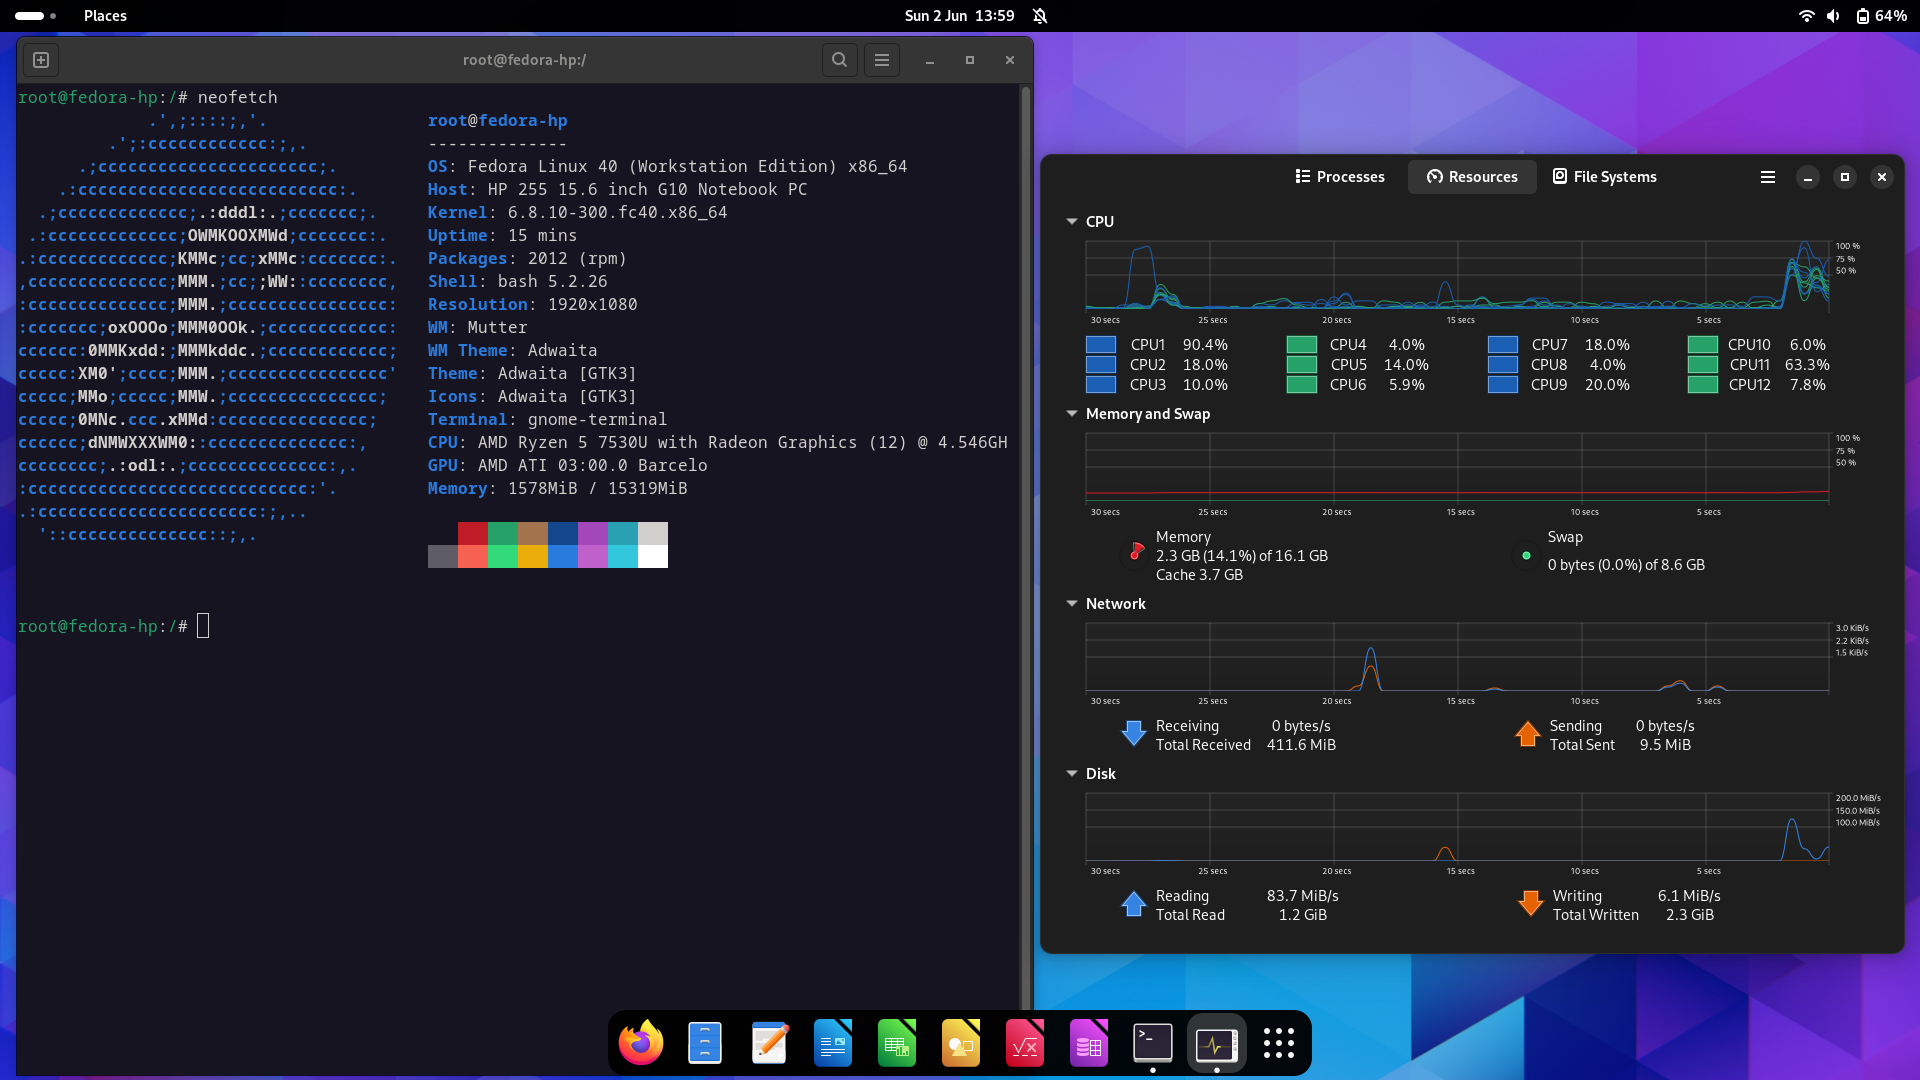Pick the CPU3 graph color
The height and width of the screenshot is (1080, 1920).
click(1101, 385)
